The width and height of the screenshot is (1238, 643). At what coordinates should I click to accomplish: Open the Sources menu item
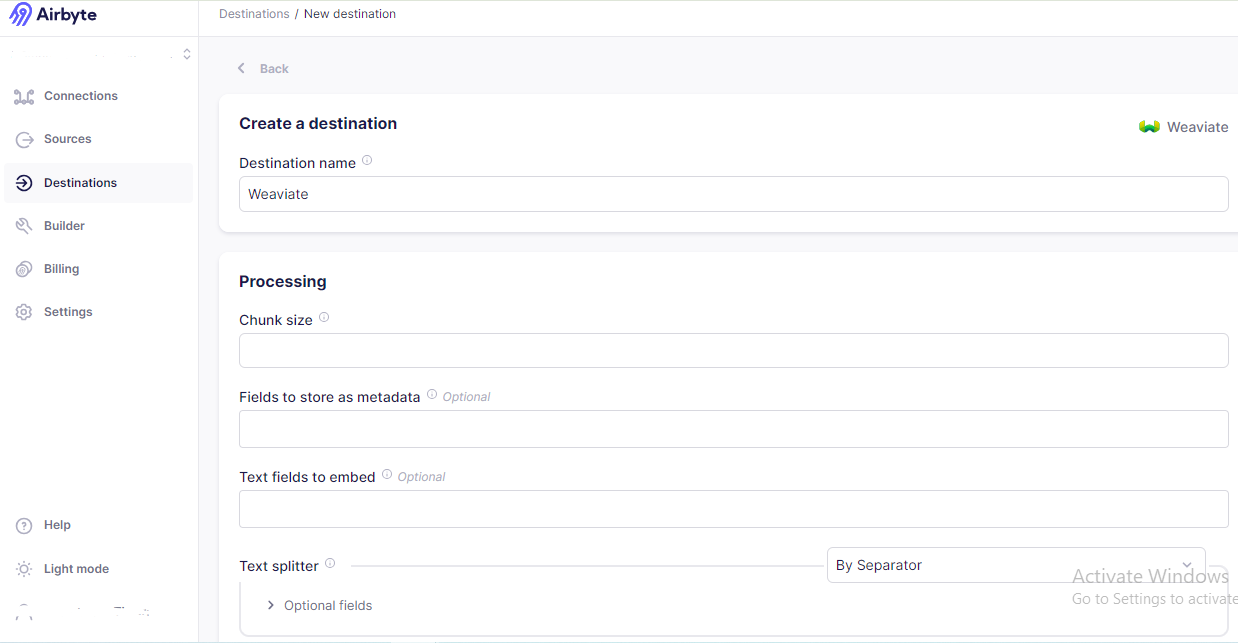(98, 139)
